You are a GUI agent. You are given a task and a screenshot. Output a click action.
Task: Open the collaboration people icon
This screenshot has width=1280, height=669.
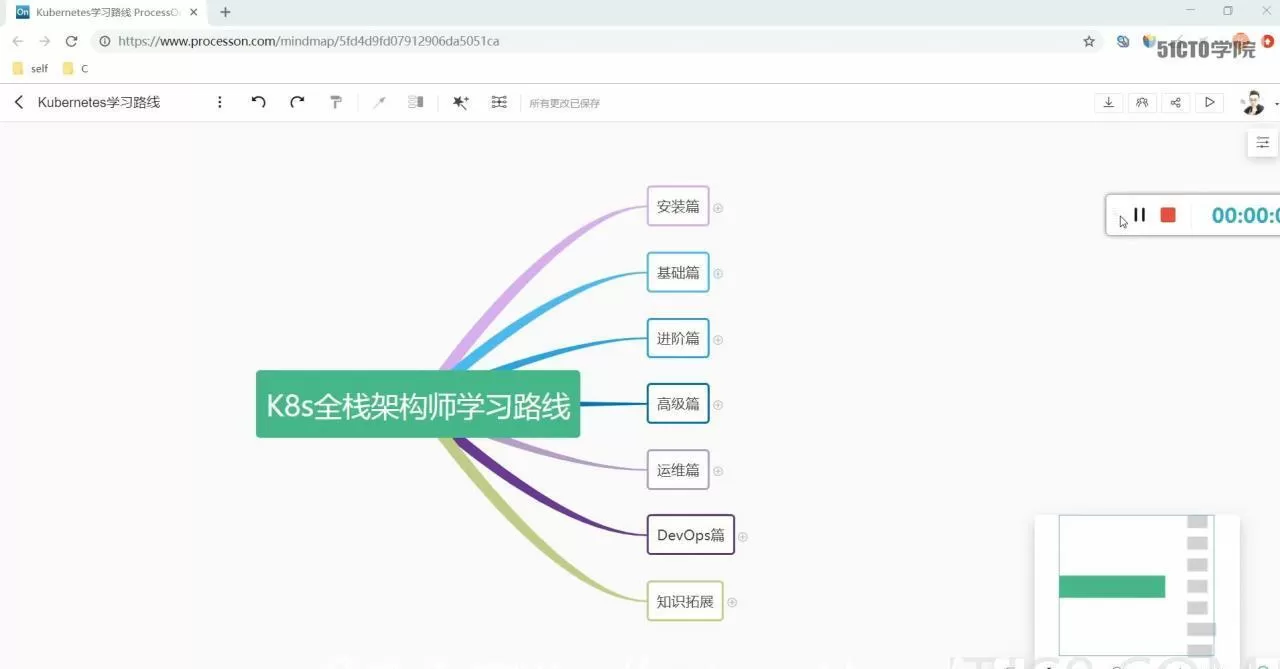point(1142,102)
